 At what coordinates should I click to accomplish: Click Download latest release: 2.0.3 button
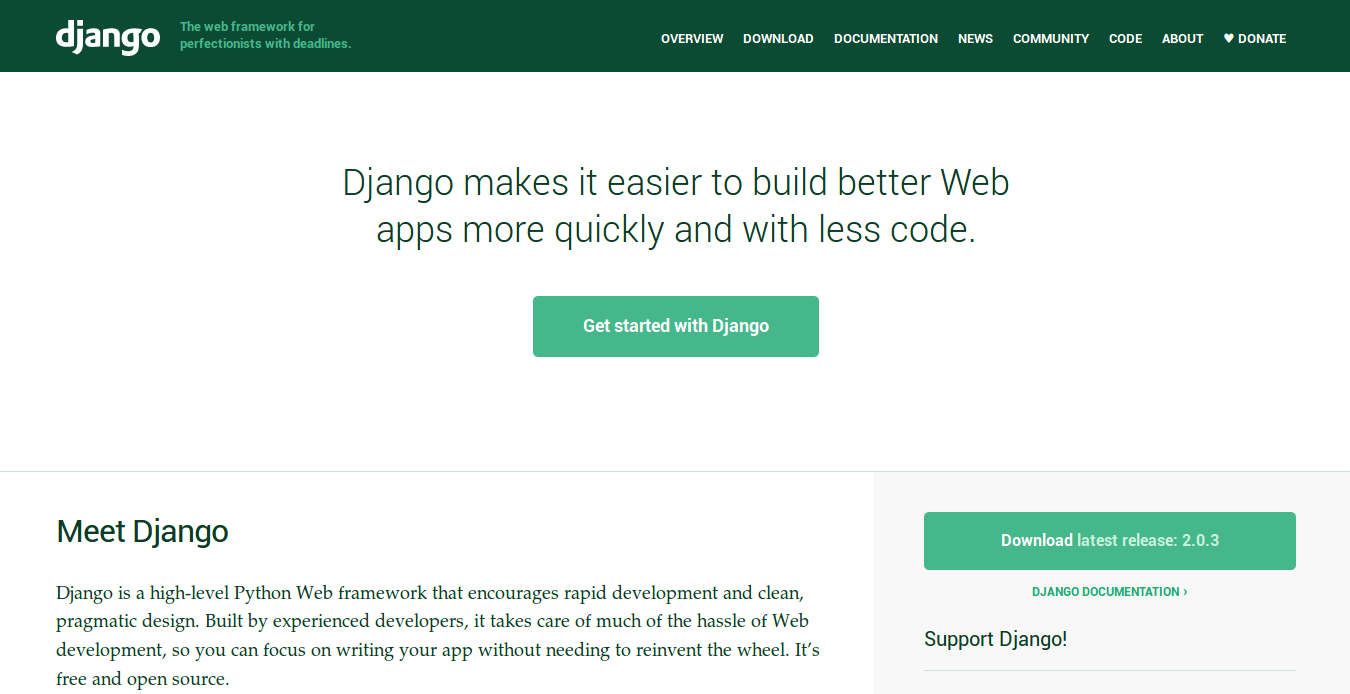(x=1110, y=541)
